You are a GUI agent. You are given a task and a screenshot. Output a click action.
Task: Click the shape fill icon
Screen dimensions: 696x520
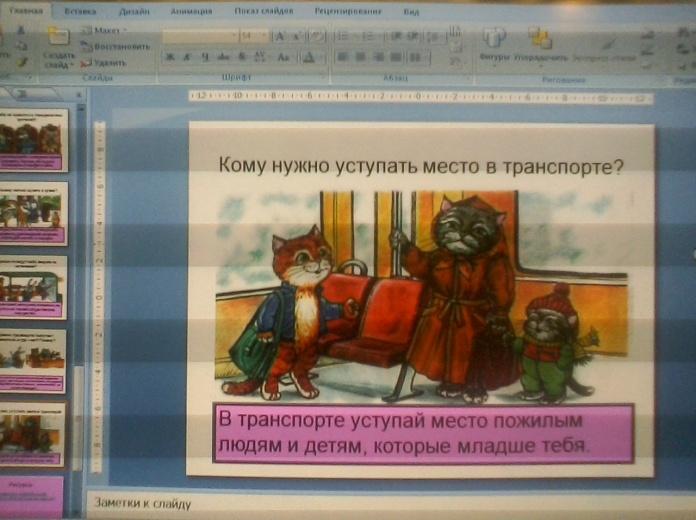click(x=648, y=34)
